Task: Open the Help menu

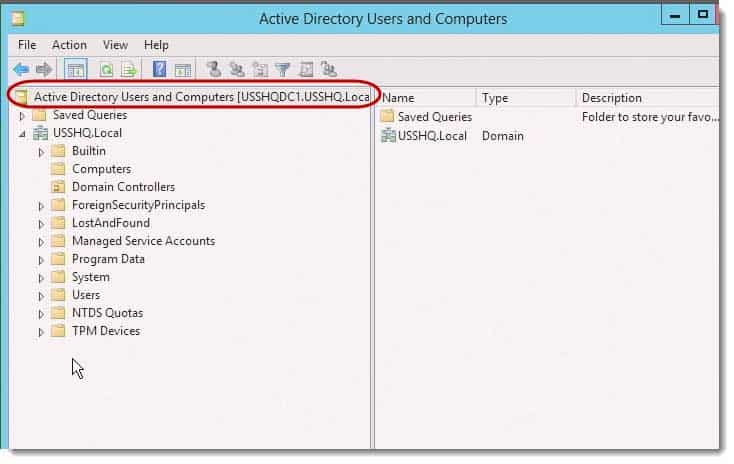Action: [x=156, y=45]
